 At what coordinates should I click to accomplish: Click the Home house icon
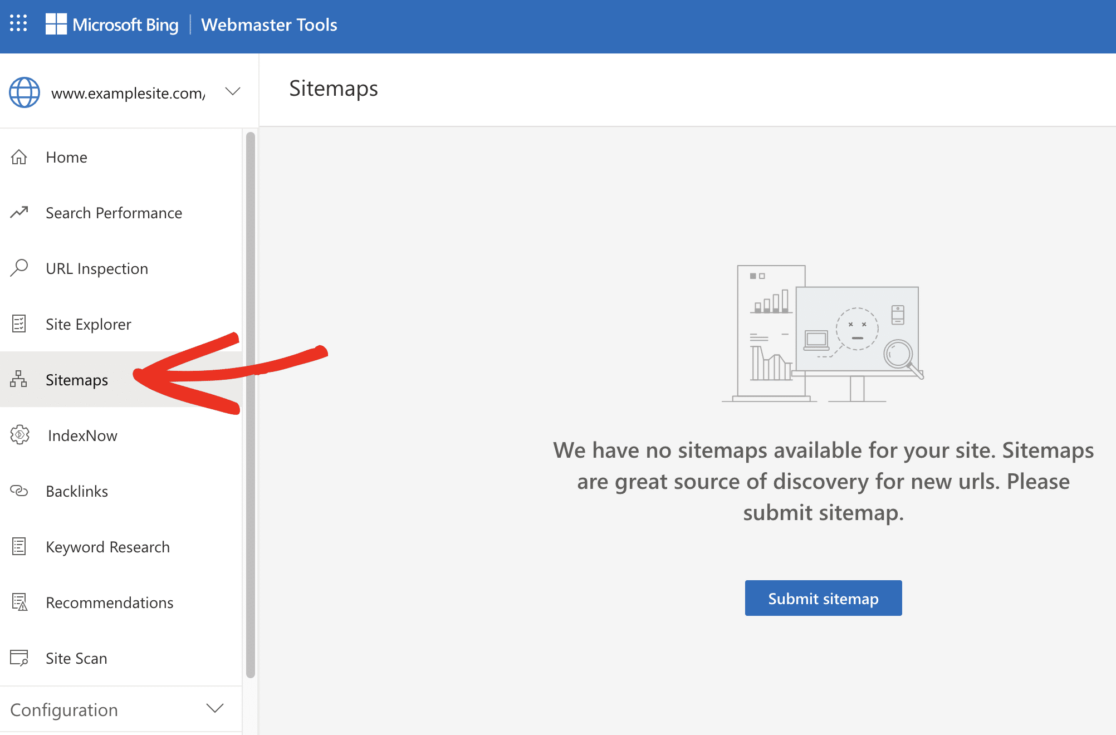[22, 157]
